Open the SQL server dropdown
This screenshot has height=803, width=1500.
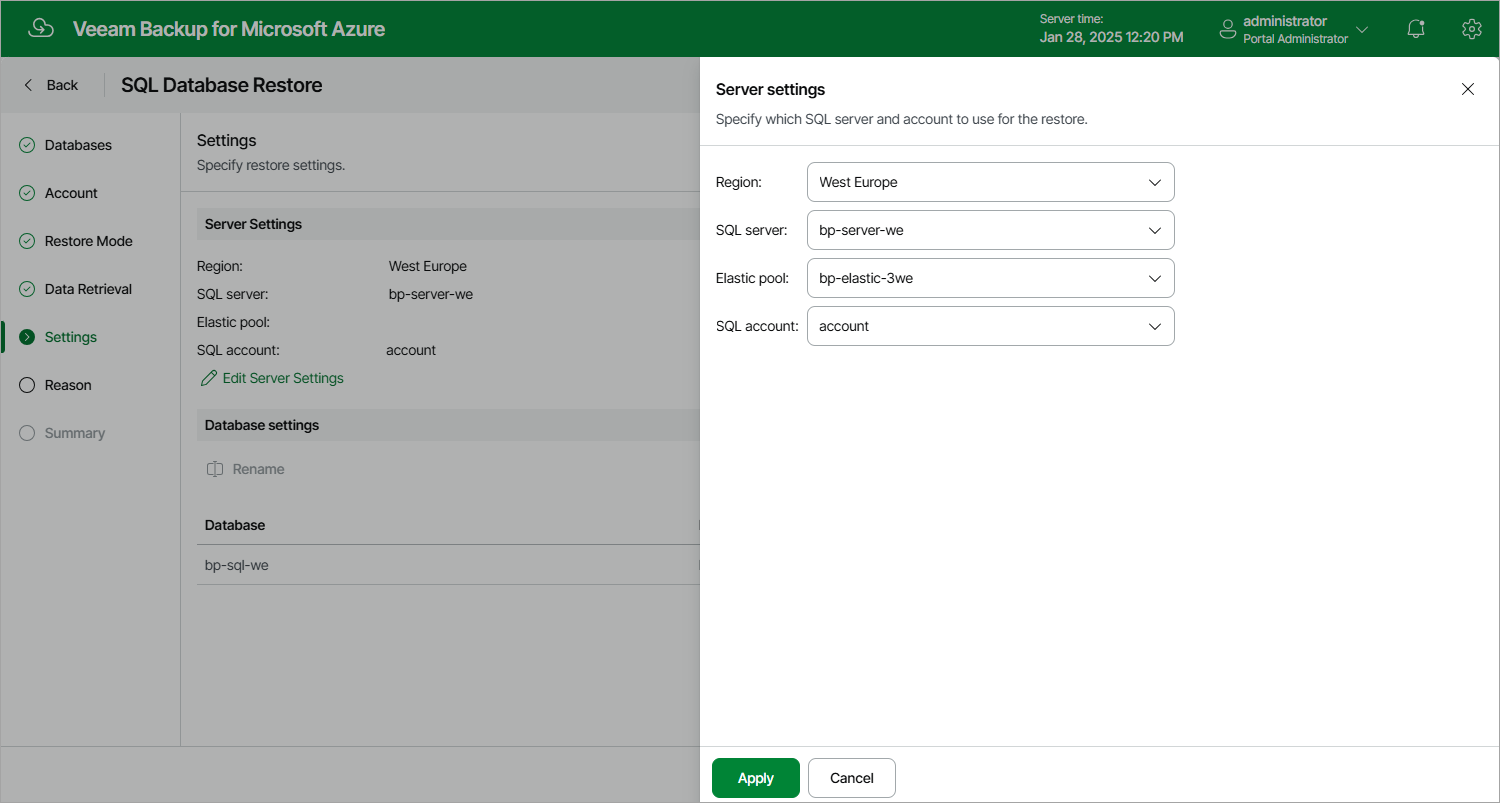pyautogui.click(x=990, y=230)
